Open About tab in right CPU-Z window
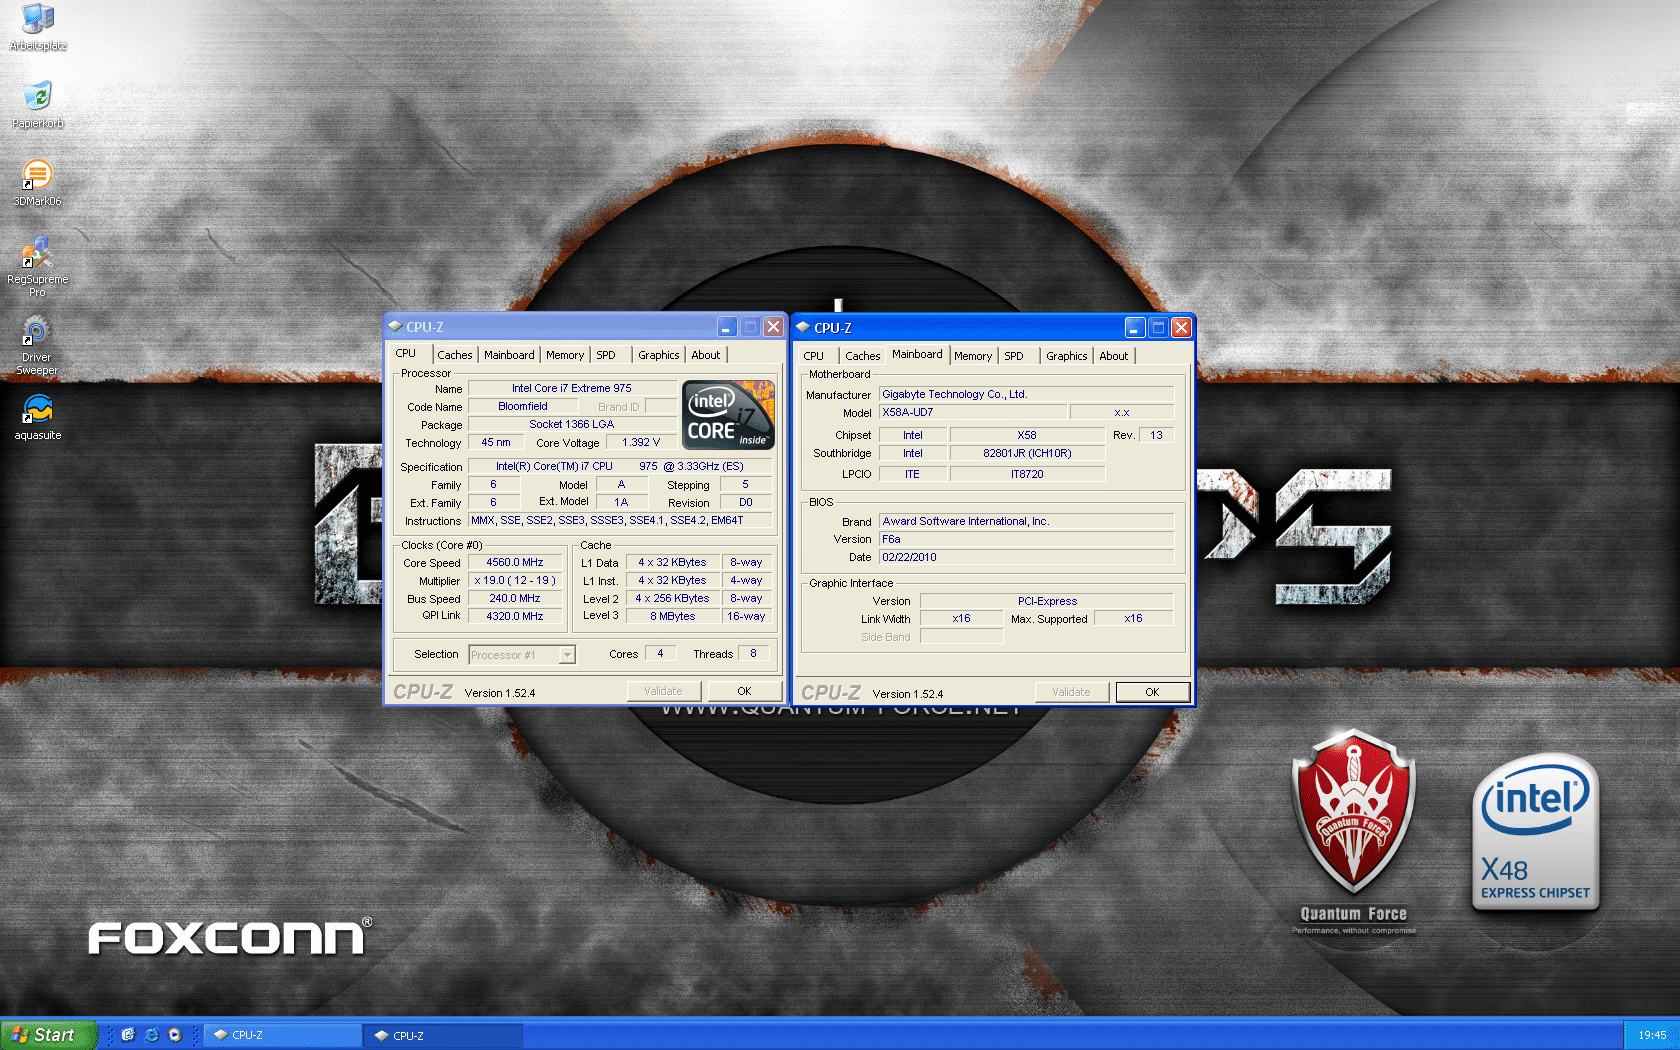This screenshot has width=1680, height=1050. click(x=1114, y=356)
